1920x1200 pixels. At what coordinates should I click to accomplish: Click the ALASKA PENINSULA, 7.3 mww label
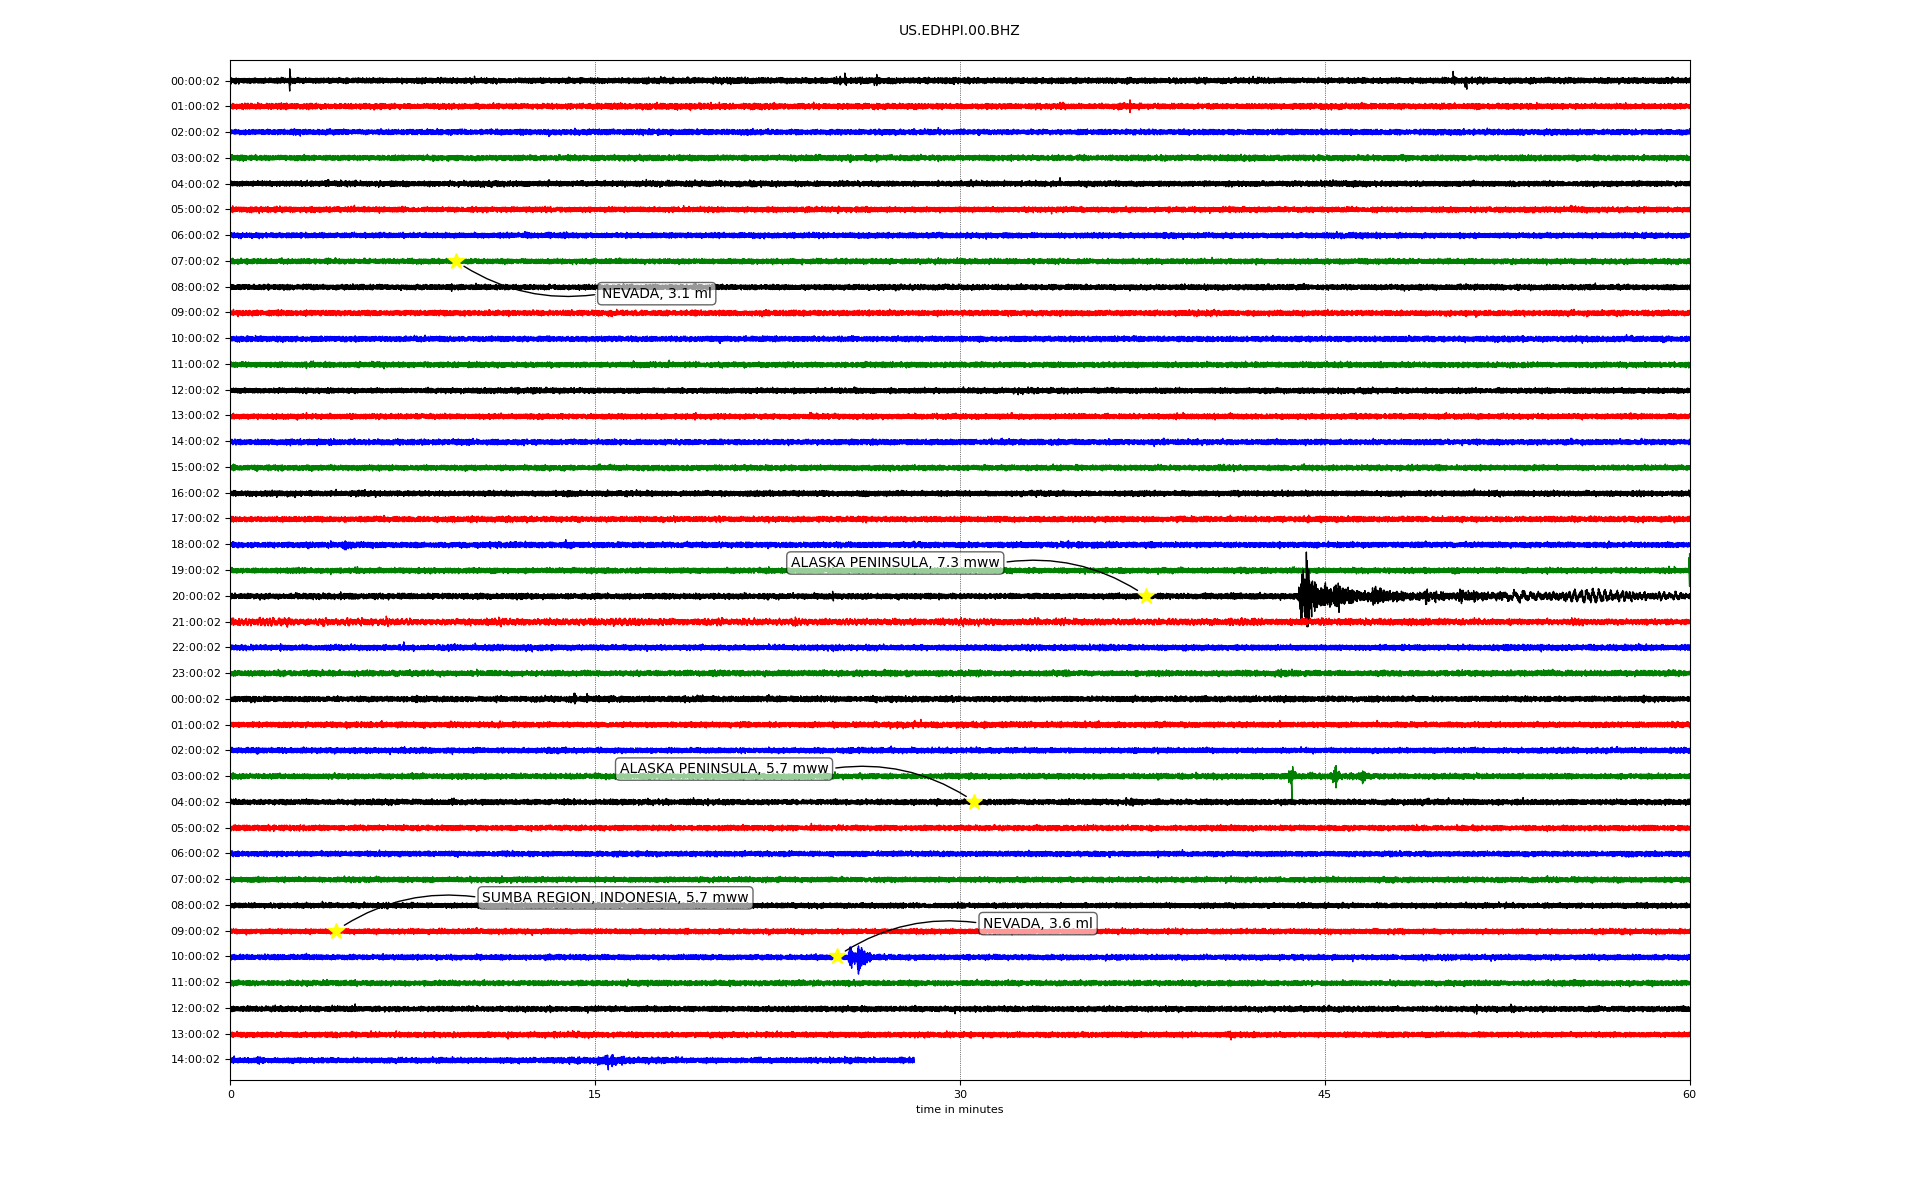[895, 563]
